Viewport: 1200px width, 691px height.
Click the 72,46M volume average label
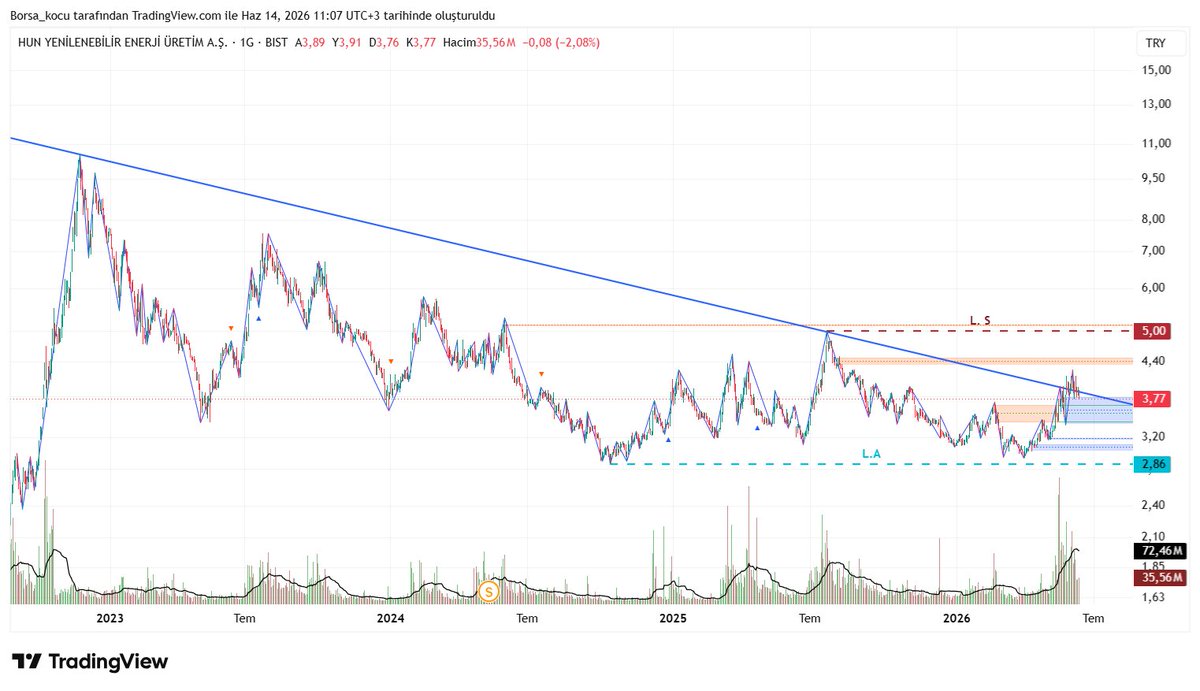[1160, 551]
